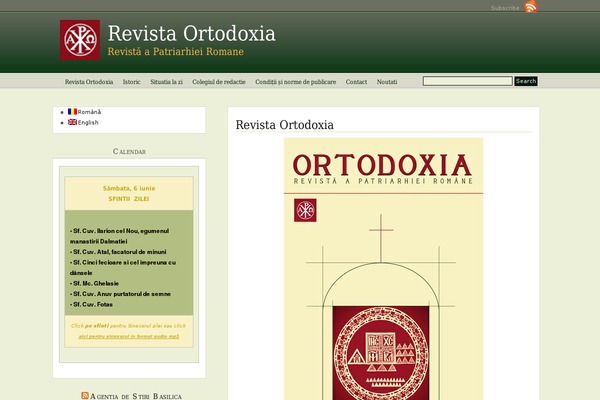Switch language to Română
The image size is (600, 400).
pyautogui.click(x=89, y=112)
